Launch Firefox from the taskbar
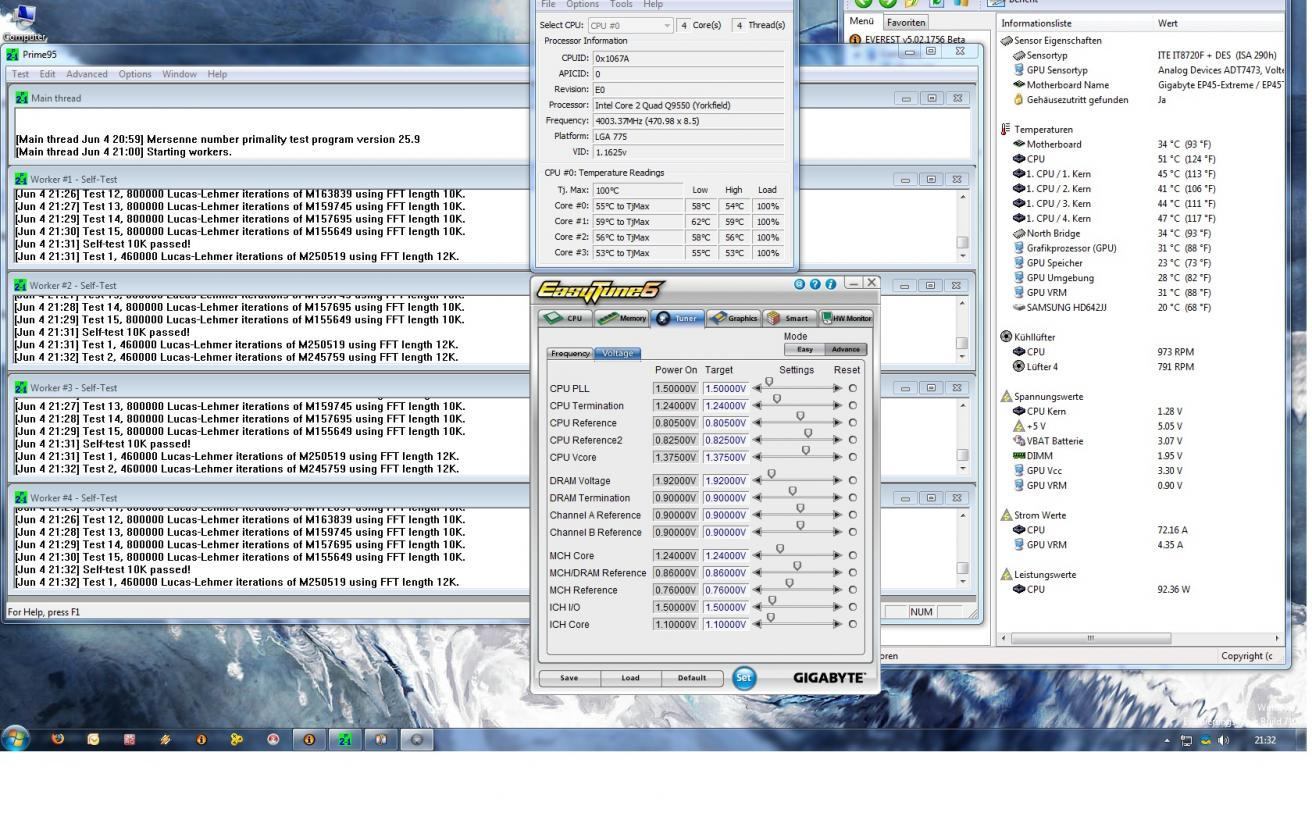Image resolution: width=1312 pixels, height=820 pixels. coord(57,740)
